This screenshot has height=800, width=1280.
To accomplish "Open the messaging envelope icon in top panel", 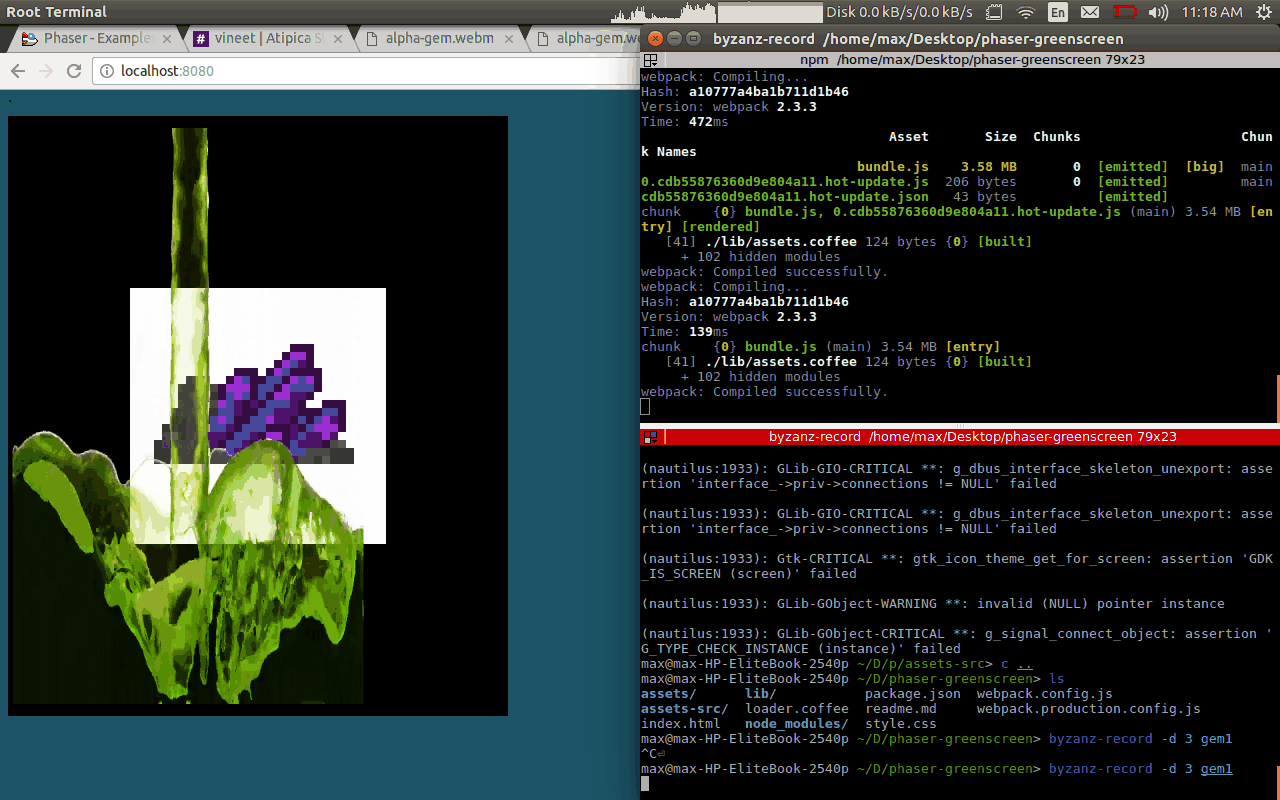I will point(1089,13).
